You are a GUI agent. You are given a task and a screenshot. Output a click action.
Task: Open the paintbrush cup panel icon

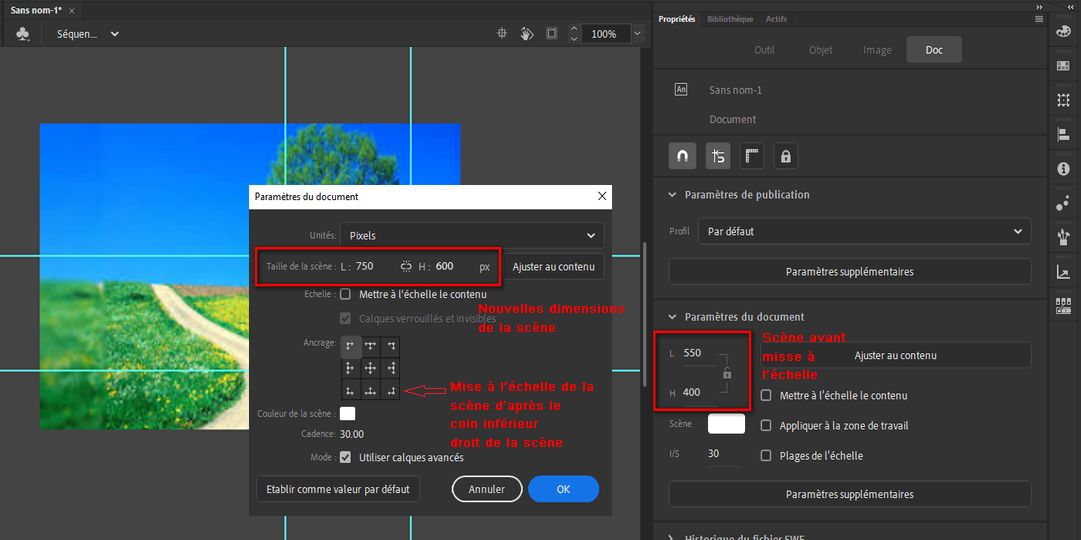pyautogui.click(x=1063, y=238)
